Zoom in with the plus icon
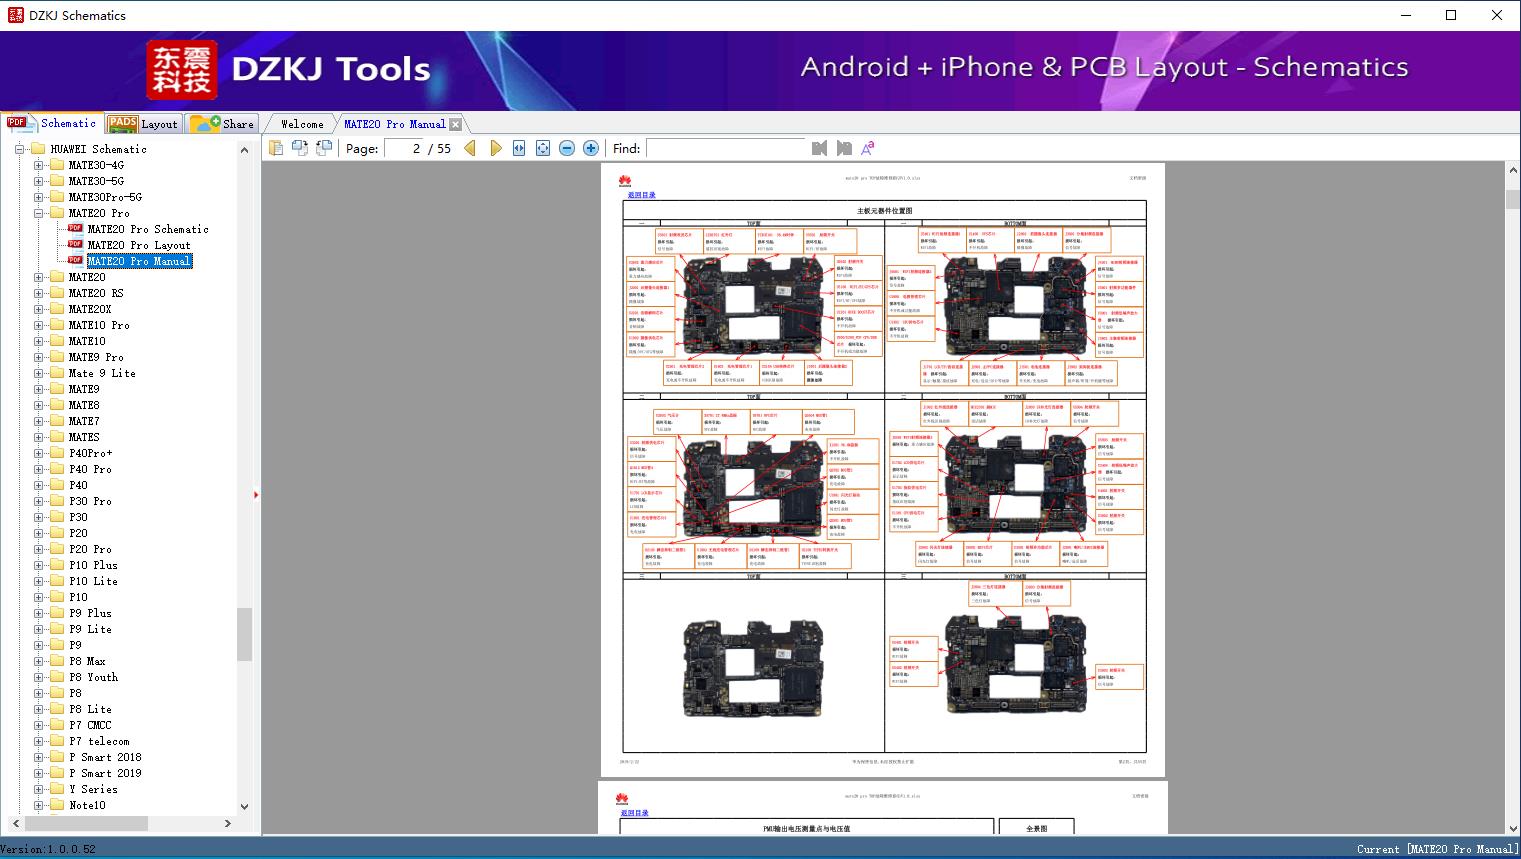 tap(591, 148)
